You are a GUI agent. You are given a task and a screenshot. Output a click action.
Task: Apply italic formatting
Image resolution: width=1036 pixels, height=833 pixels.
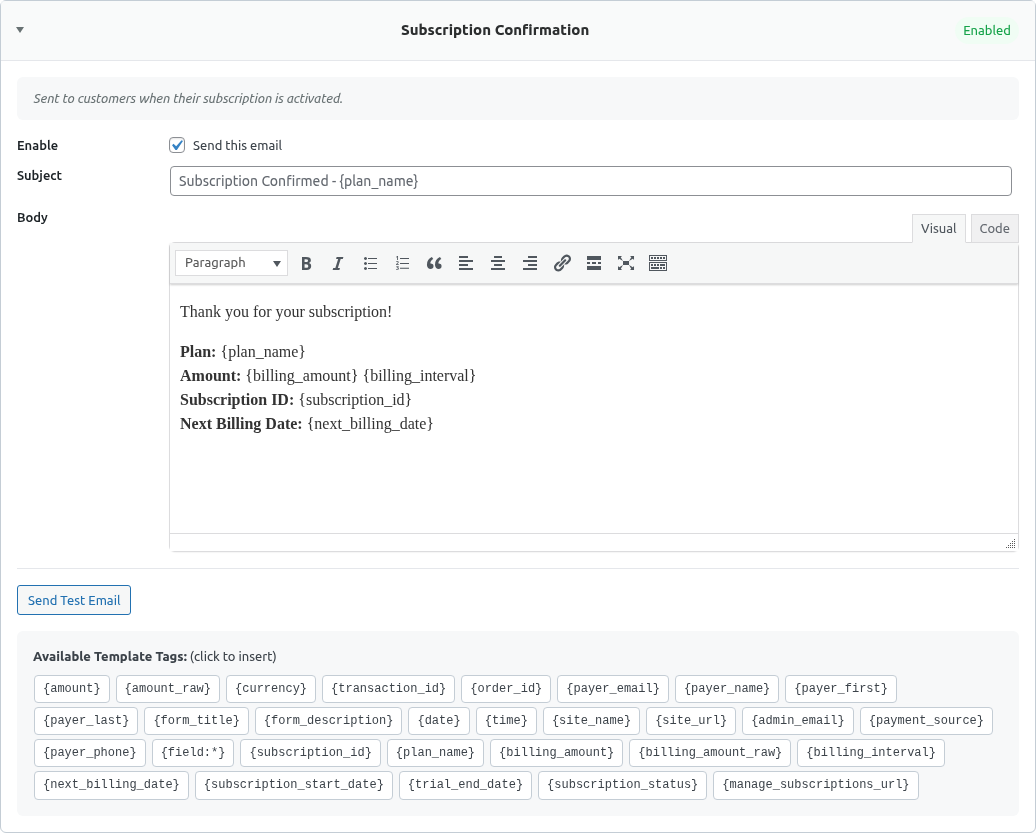pos(338,263)
